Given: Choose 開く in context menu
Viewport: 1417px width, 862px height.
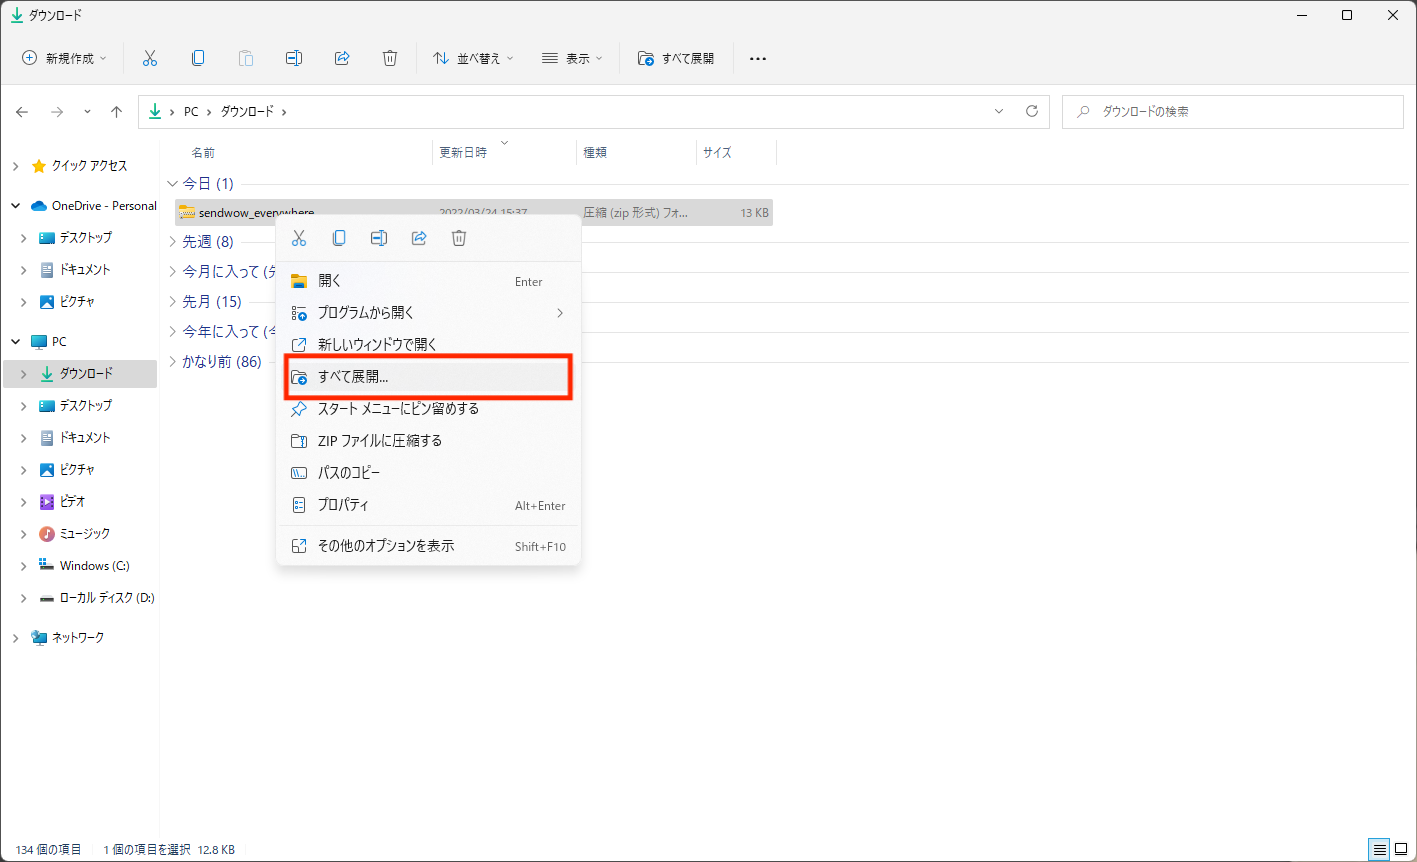Looking at the screenshot, I should [x=428, y=281].
